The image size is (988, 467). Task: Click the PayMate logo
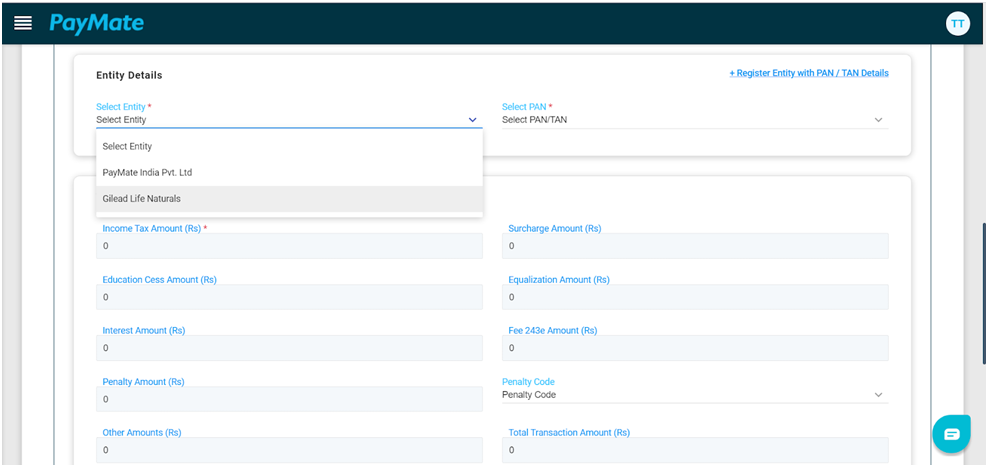[x=96, y=24]
